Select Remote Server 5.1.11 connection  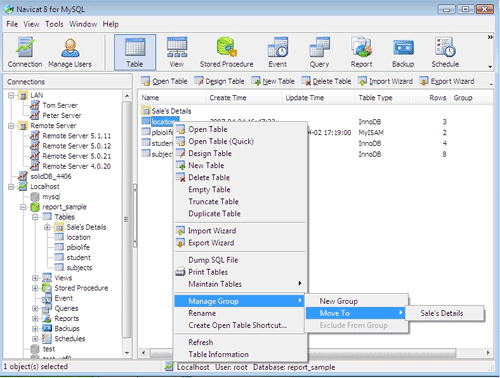pos(77,136)
